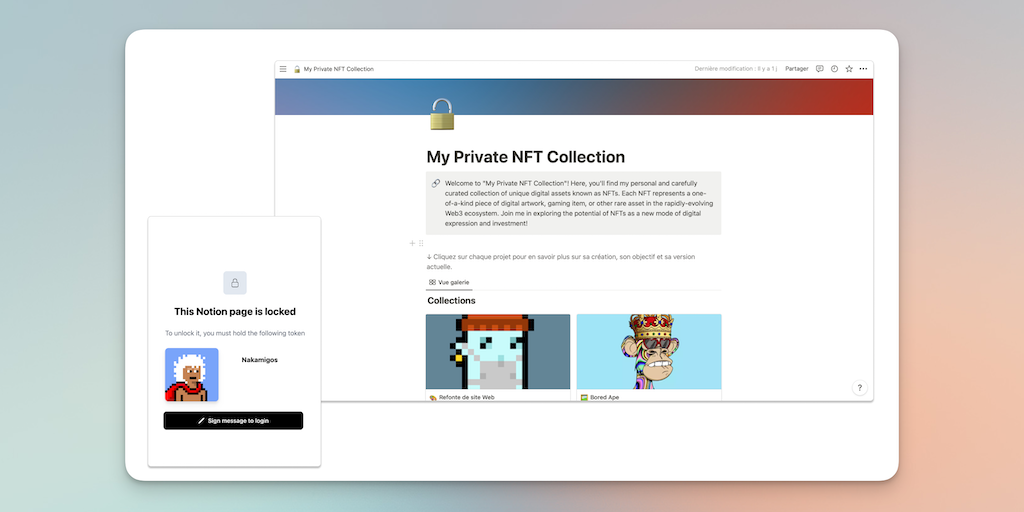1024x512 pixels.
Task: Click the six-dot block drag handle
Action: pos(421,244)
